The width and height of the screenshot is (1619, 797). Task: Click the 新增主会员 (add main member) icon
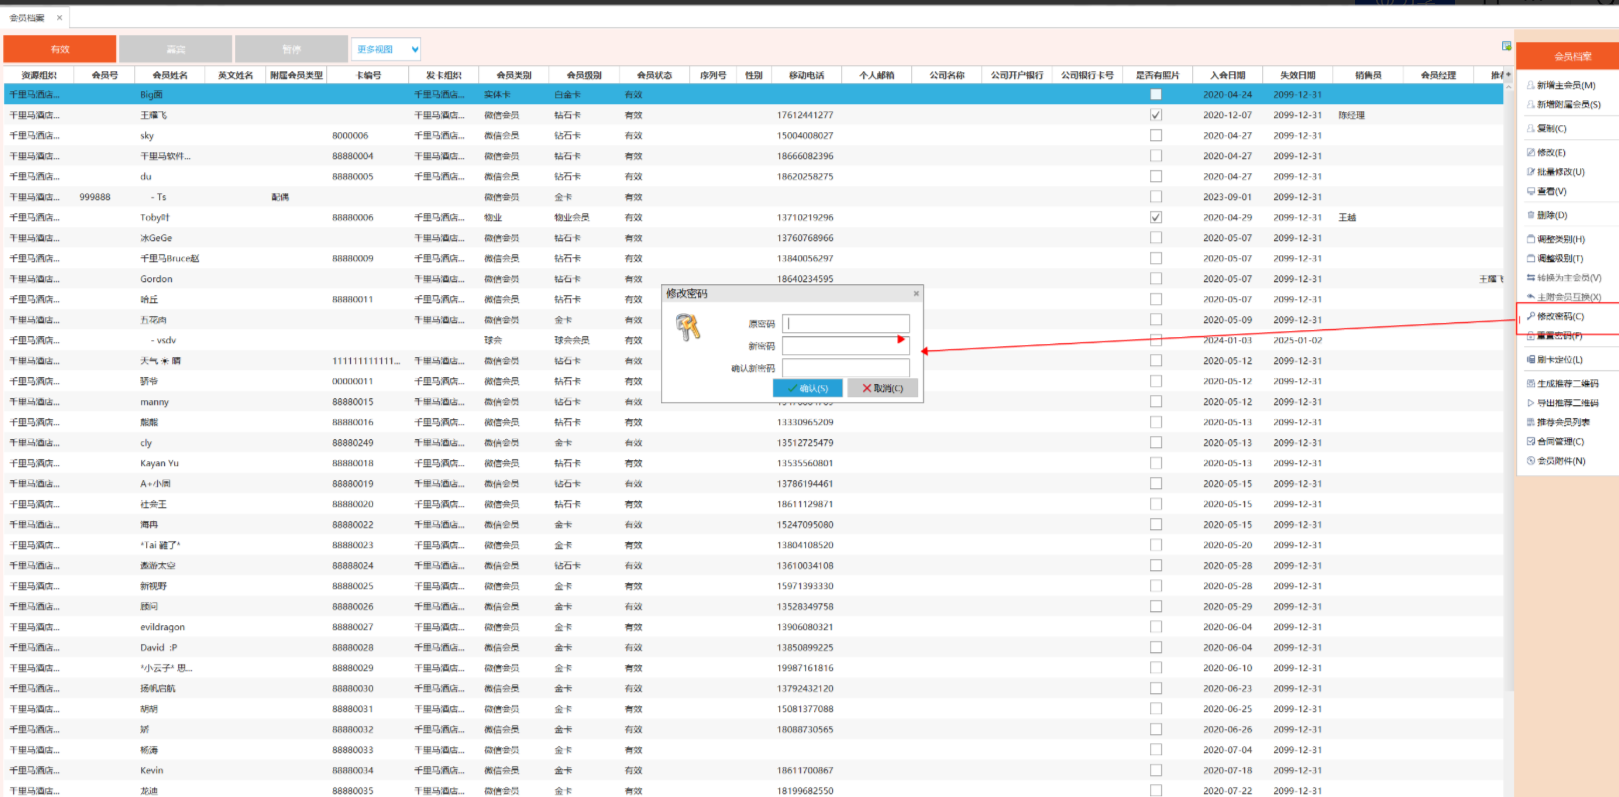pos(1530,86)
